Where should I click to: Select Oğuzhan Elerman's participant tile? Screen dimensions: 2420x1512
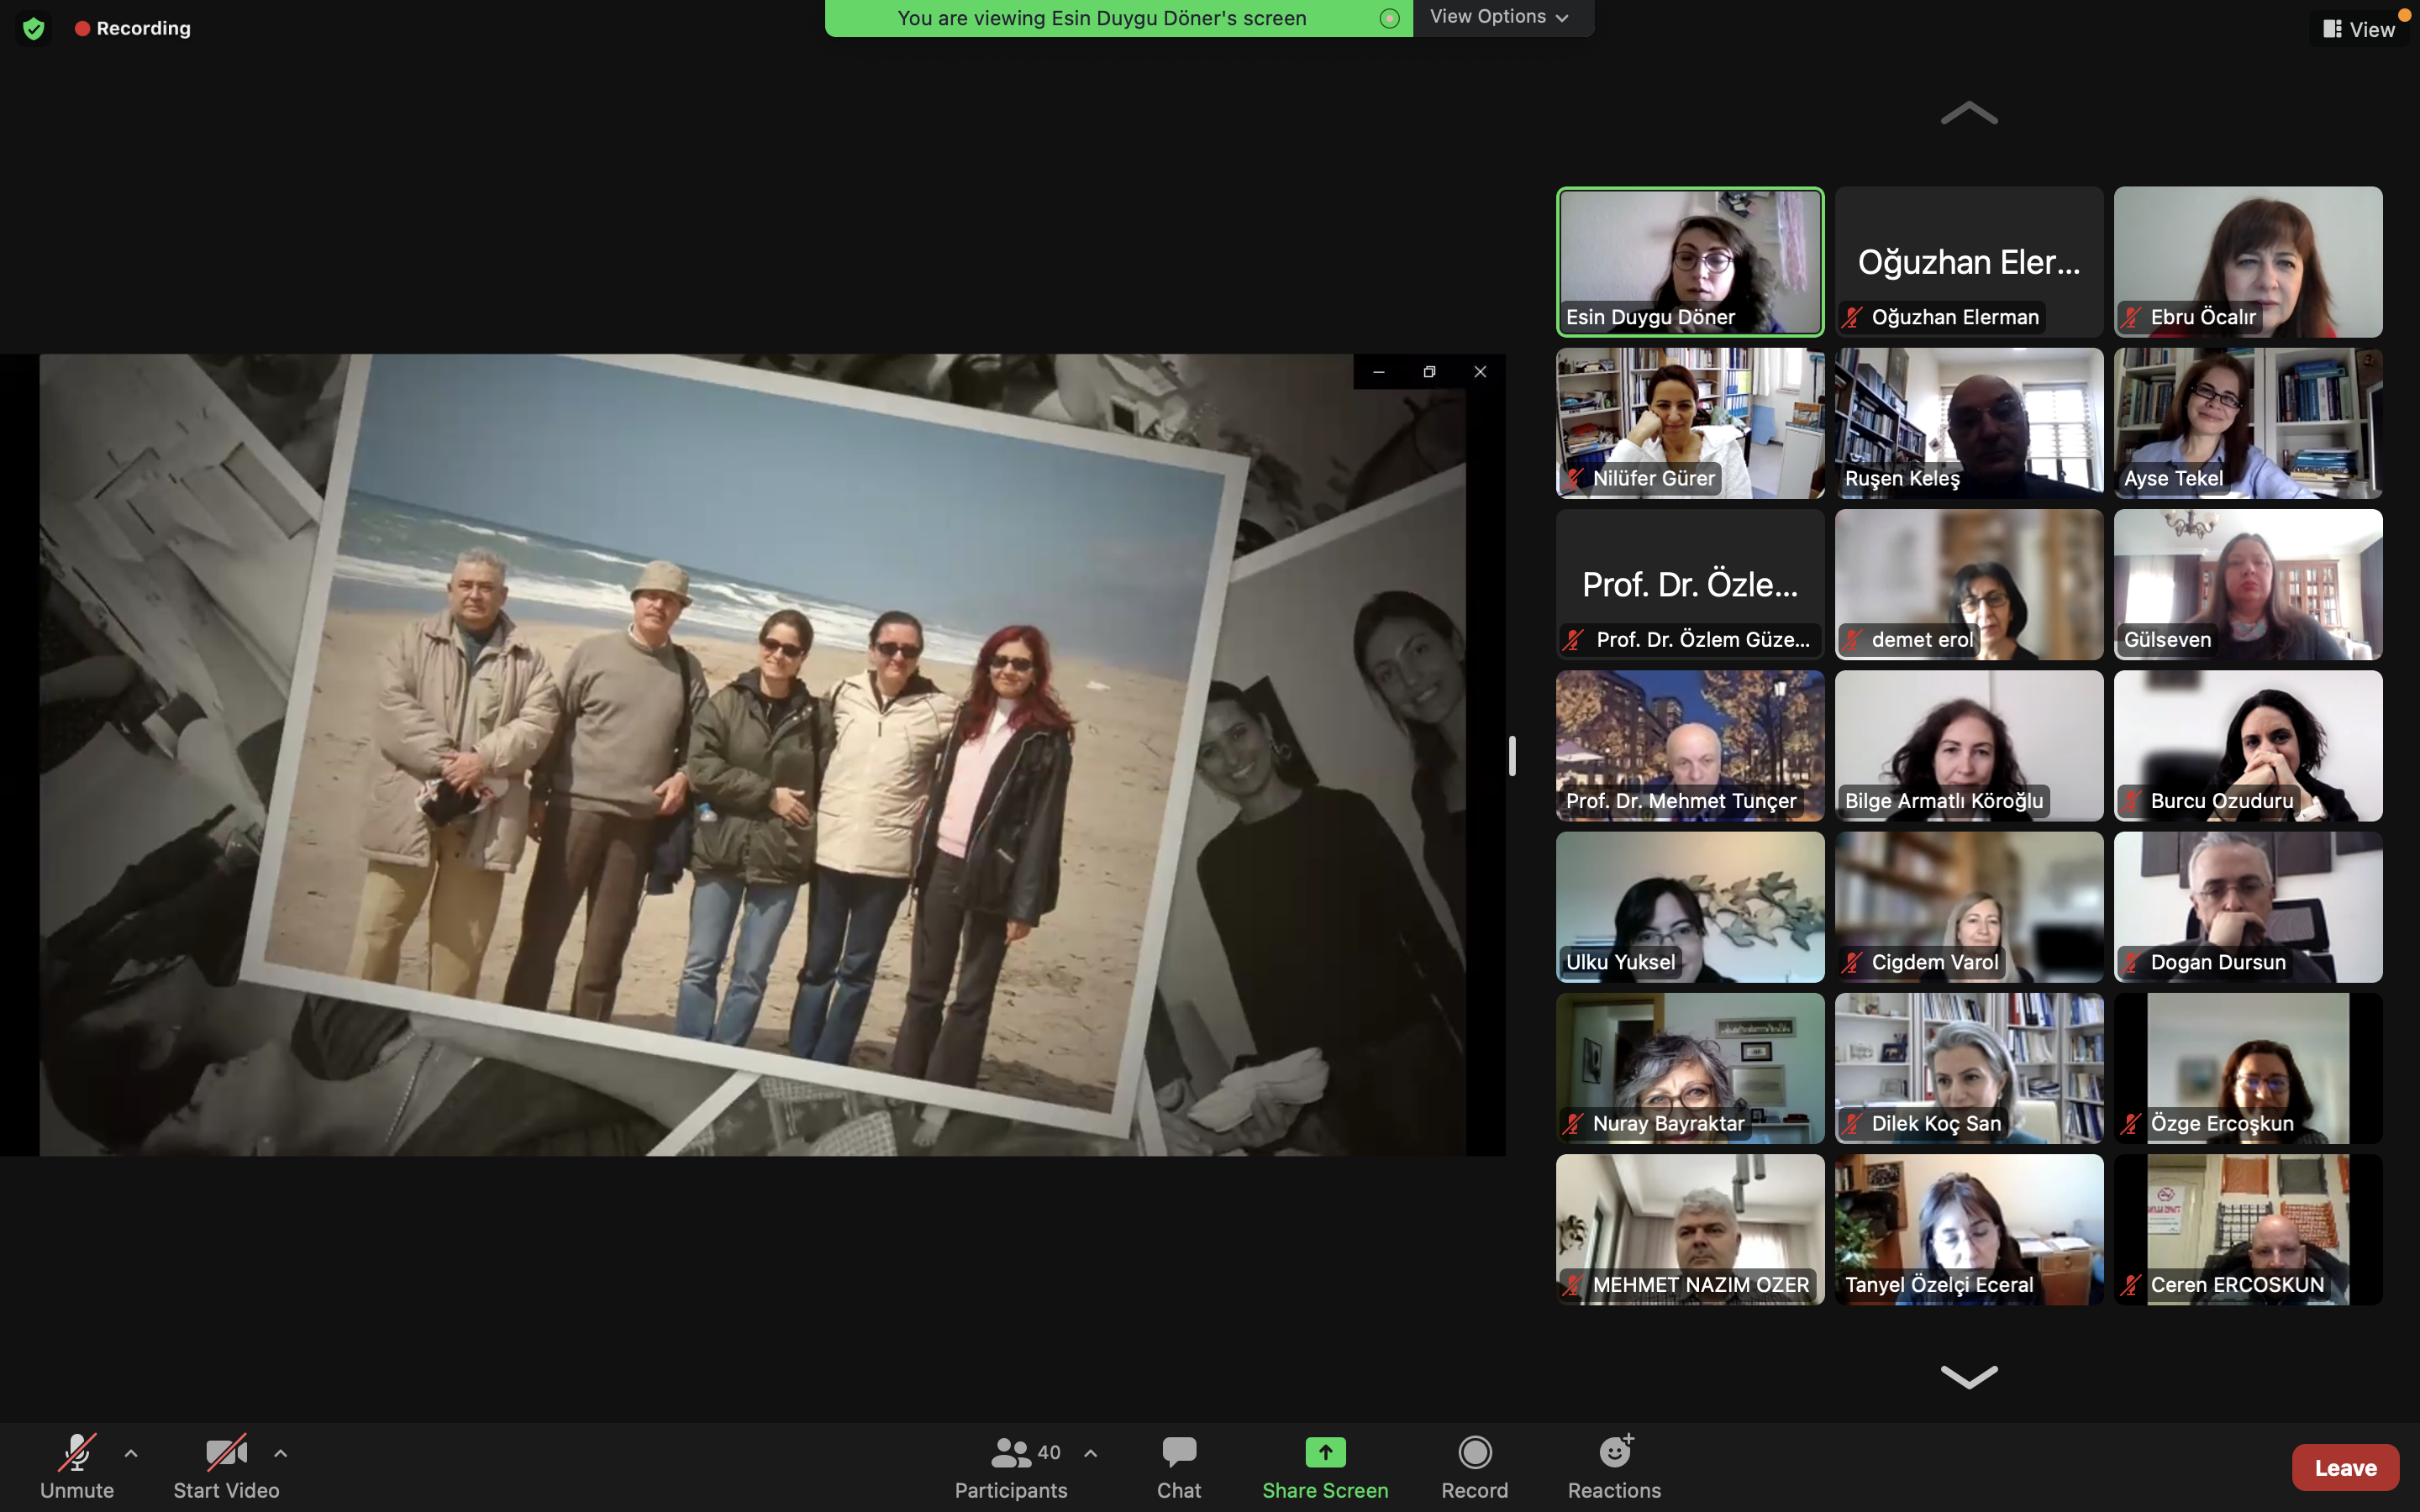[x=1969, y=262]
